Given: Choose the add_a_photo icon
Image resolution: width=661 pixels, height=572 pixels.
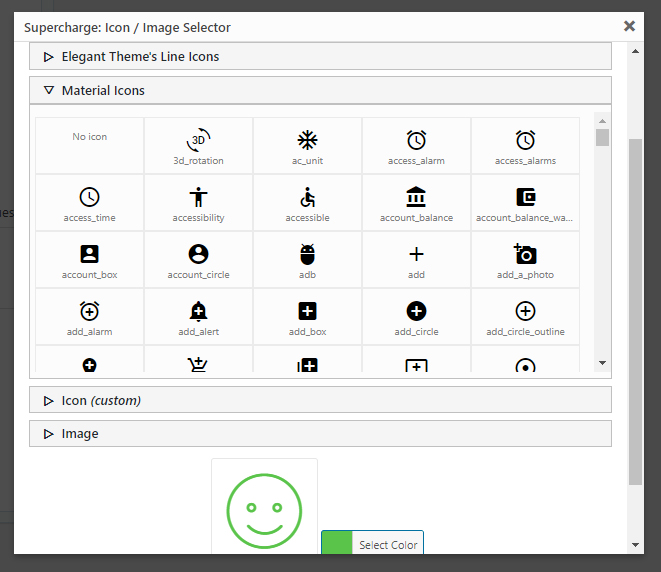Looking at the screenshot, I should pos(525,259).
